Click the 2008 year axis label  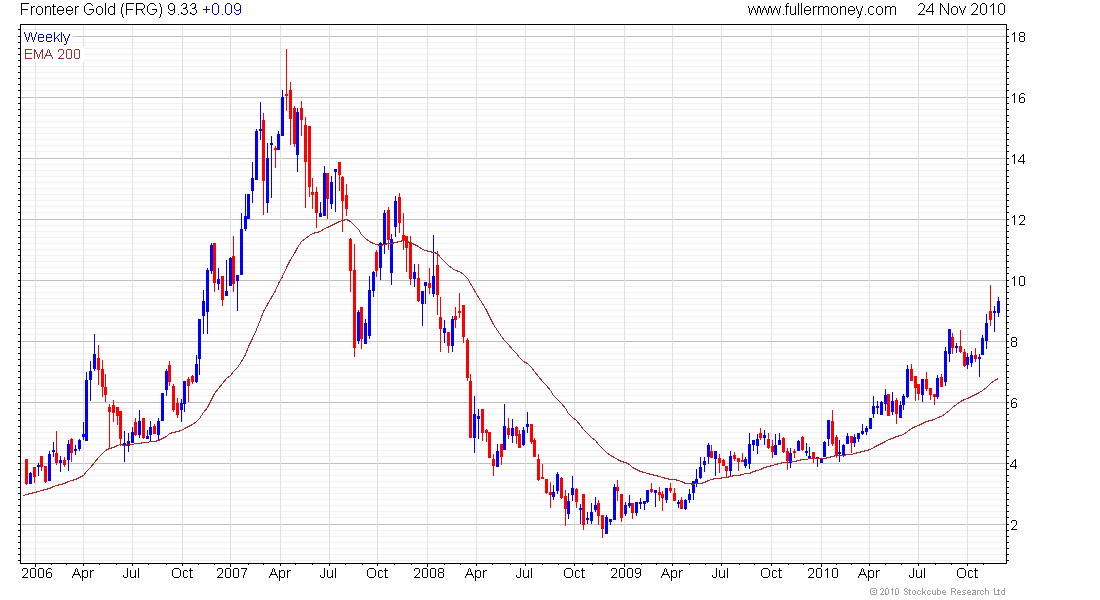point(429,573)
